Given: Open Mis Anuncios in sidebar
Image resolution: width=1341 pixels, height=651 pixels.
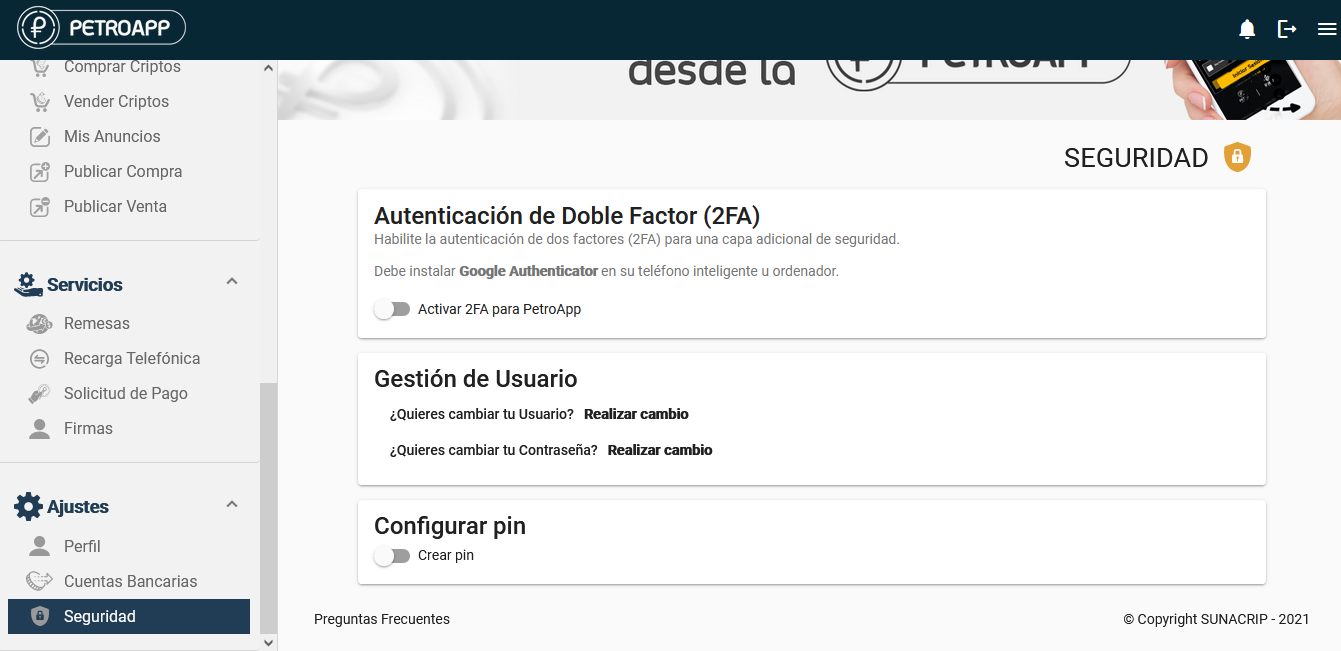Looking at the screenshot, I should coord(112,136).
